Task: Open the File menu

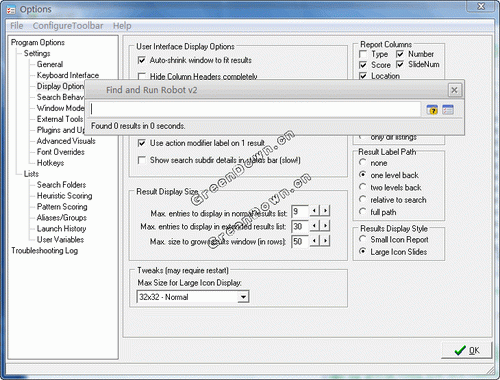Action: point(17,26)
